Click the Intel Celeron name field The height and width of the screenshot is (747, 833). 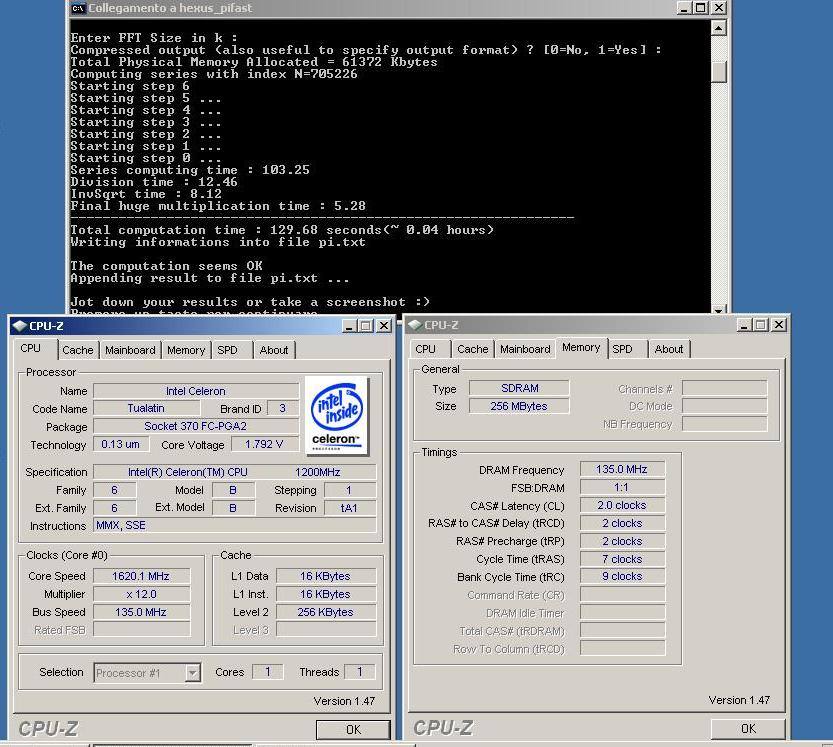coord(196,391)
